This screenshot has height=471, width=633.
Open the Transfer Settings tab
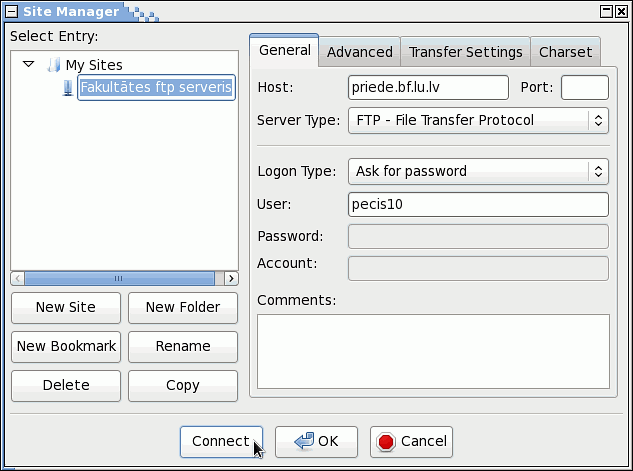click(x=465, y=52)
